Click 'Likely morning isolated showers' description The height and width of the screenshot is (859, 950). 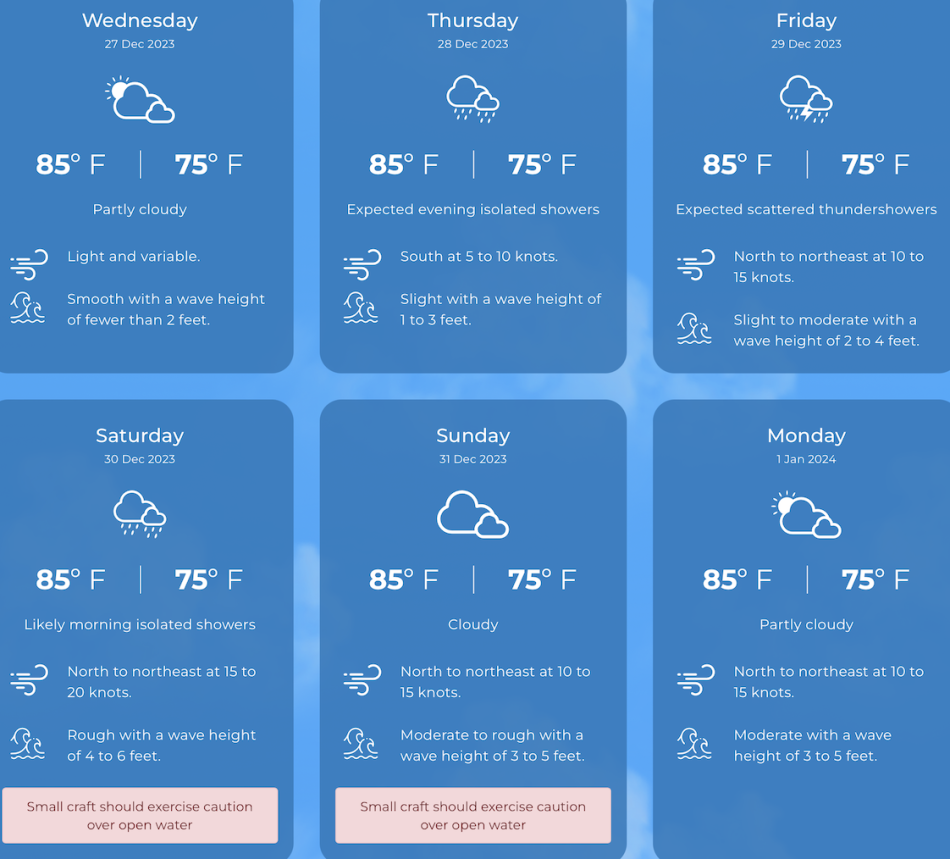point(140,625)
